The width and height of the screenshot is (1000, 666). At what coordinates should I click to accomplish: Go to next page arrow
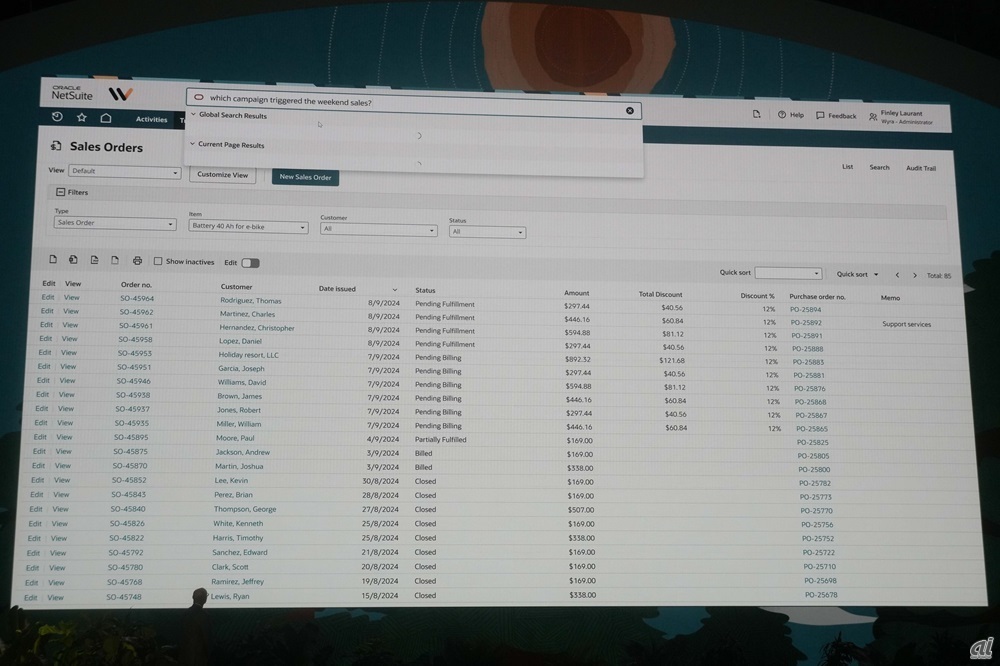(915, 276)
